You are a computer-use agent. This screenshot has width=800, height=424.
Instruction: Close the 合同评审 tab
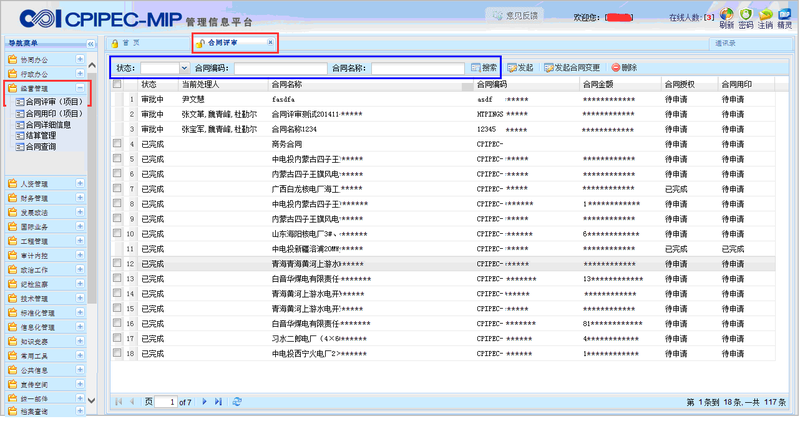pyautogui.click(x=270, y=42)
